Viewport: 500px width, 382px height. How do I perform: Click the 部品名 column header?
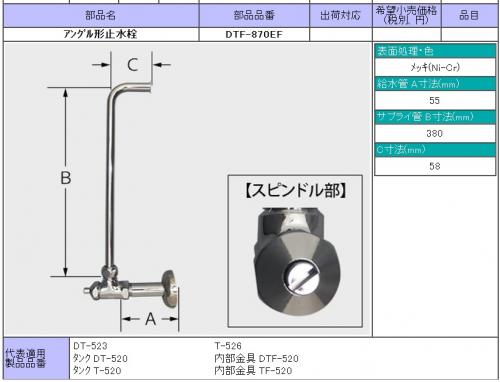[101, 15]
